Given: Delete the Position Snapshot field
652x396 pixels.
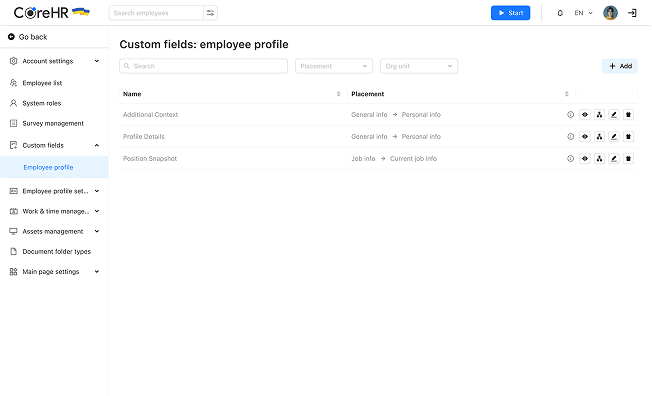Looking at the screenshot, I should (x=628, y=158).
